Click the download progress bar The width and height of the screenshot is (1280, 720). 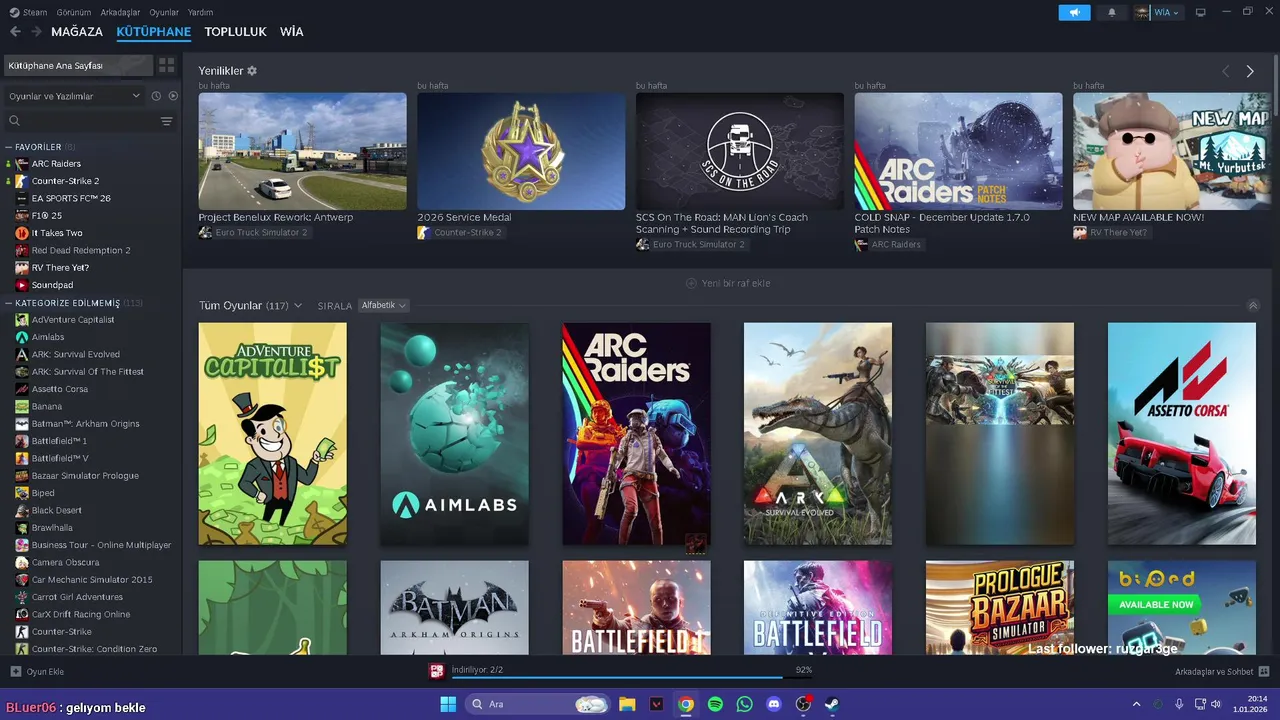pyautogui.click(x=632, y=677)
